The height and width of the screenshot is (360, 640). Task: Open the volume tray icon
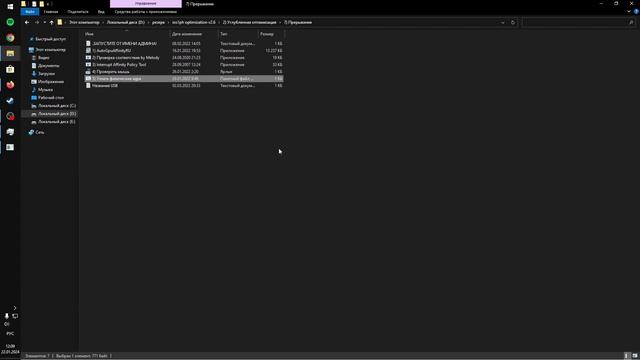coord(7,324)
